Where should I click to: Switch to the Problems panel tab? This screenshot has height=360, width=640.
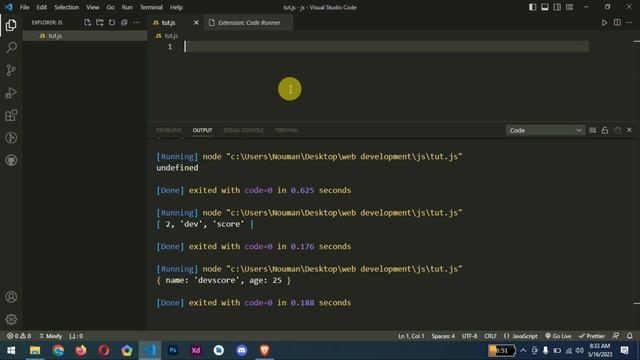point(169,130)
